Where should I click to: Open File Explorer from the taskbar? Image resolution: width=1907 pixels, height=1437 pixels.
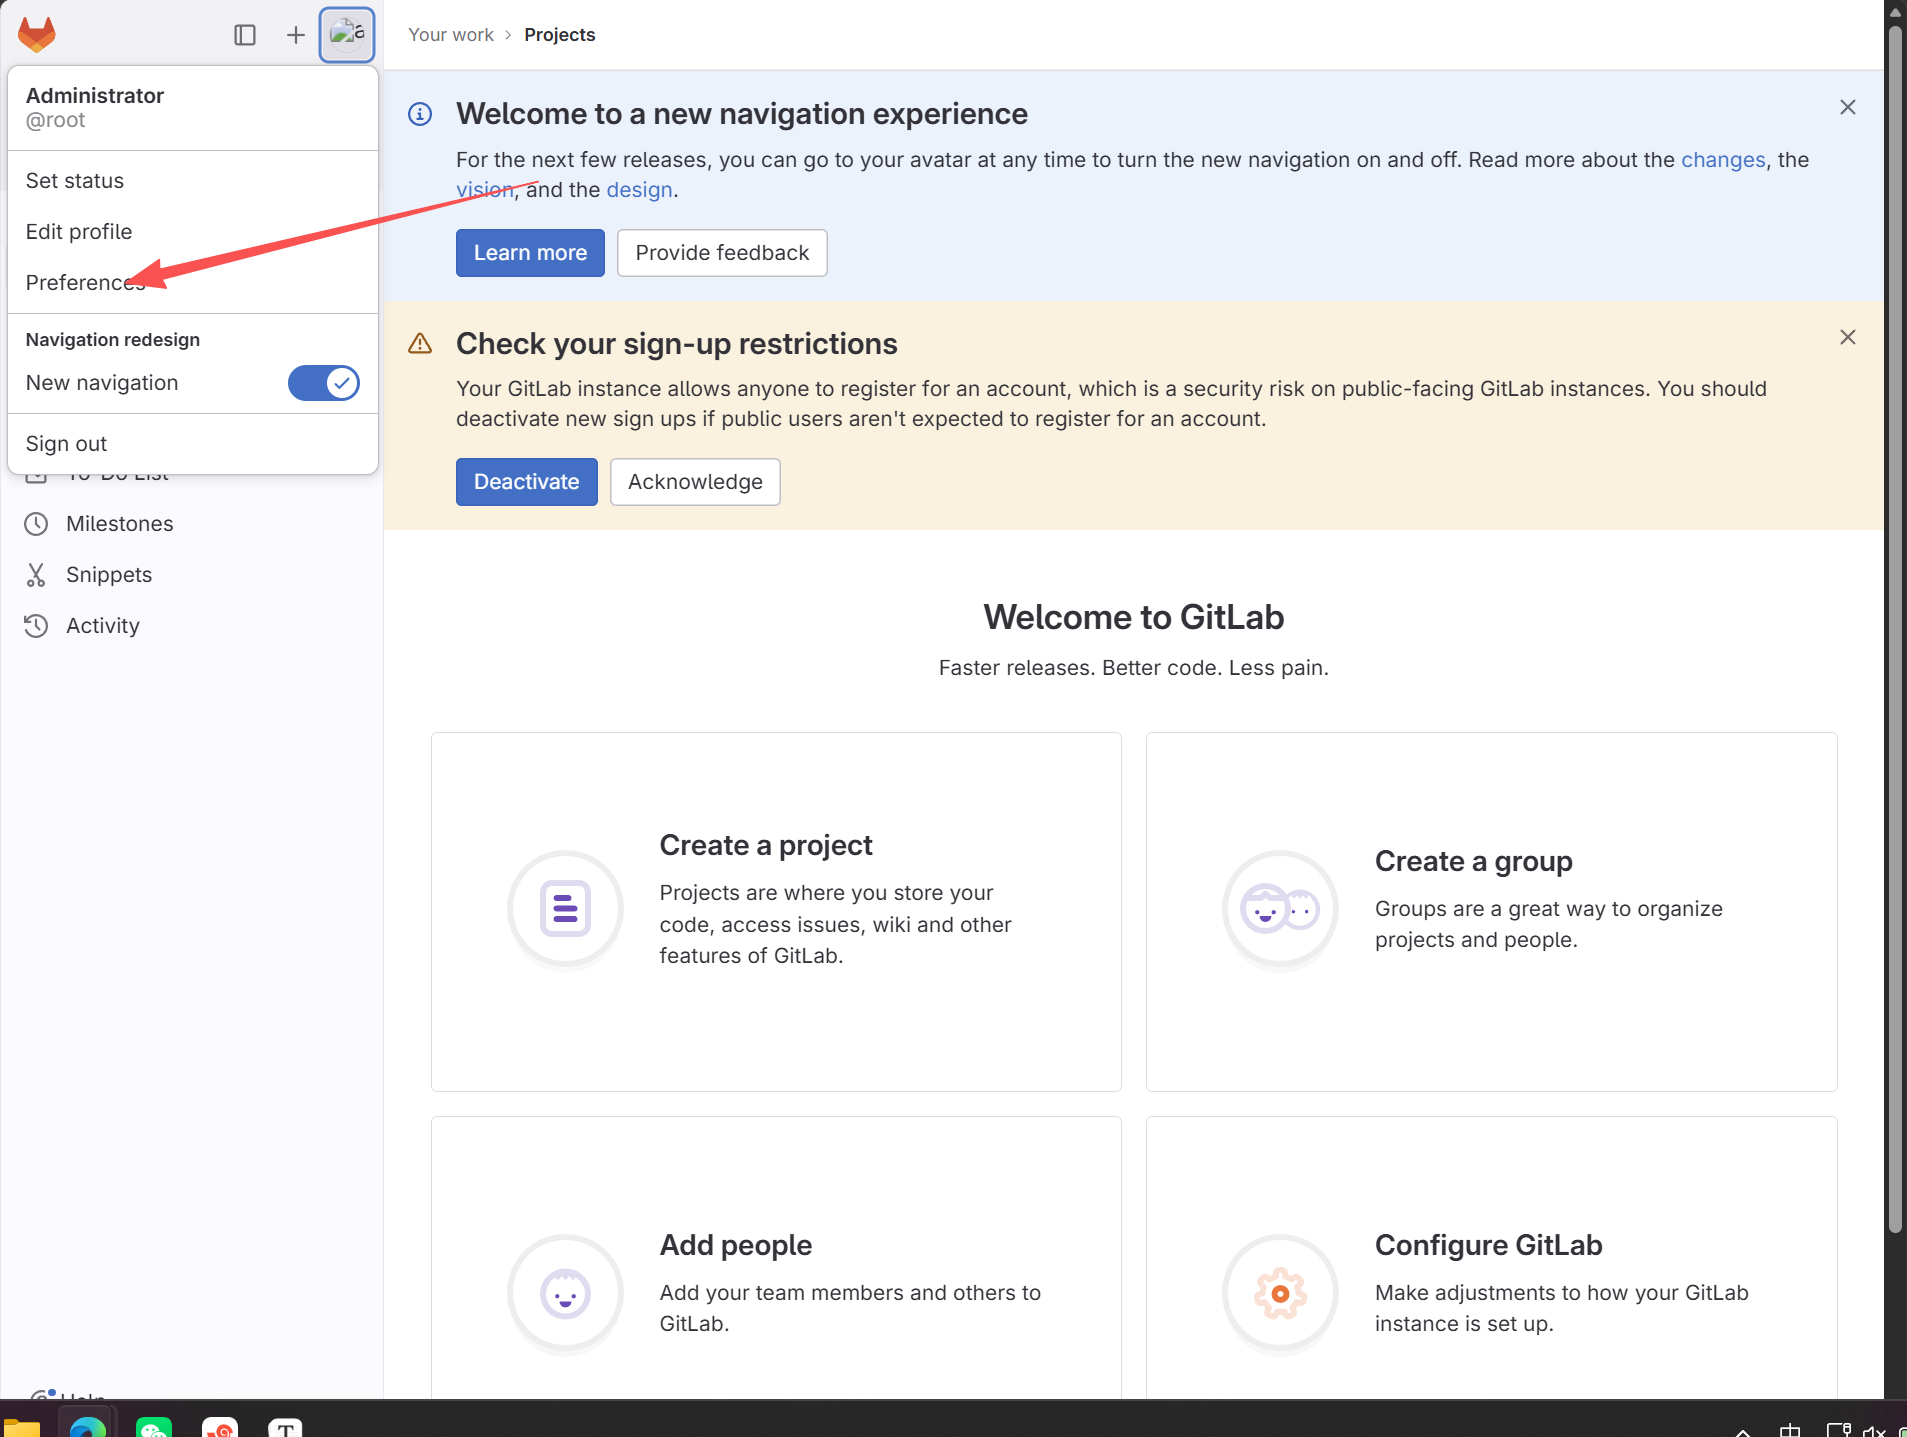21,1427
